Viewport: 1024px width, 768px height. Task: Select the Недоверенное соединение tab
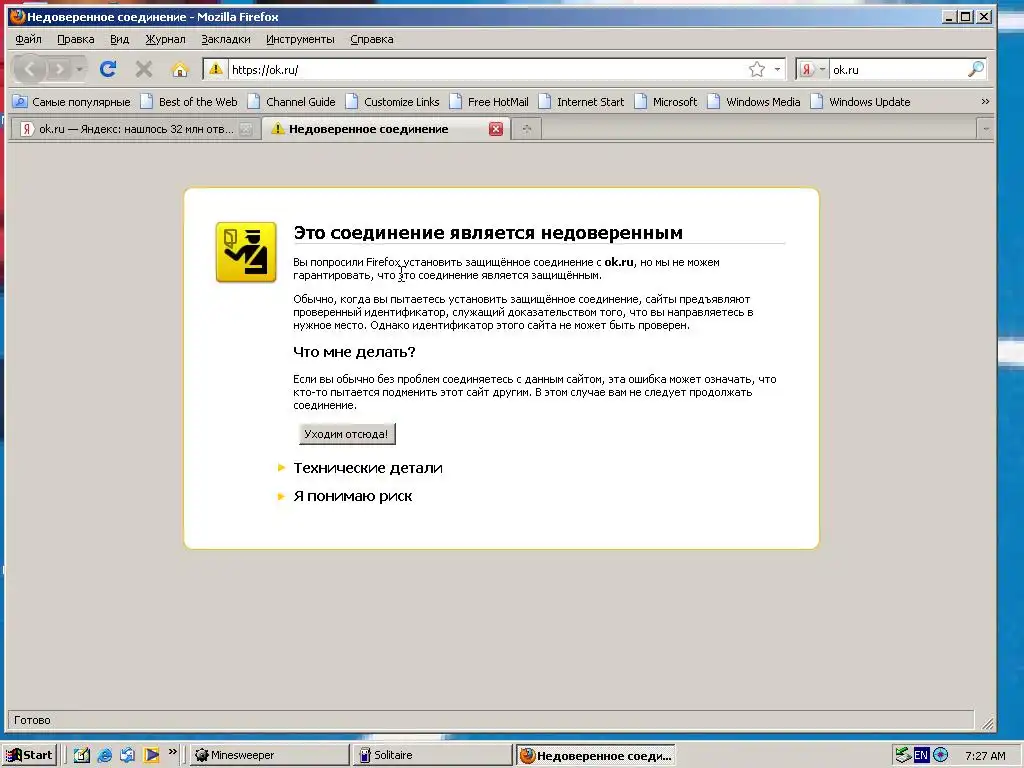[x=385, y=129]
